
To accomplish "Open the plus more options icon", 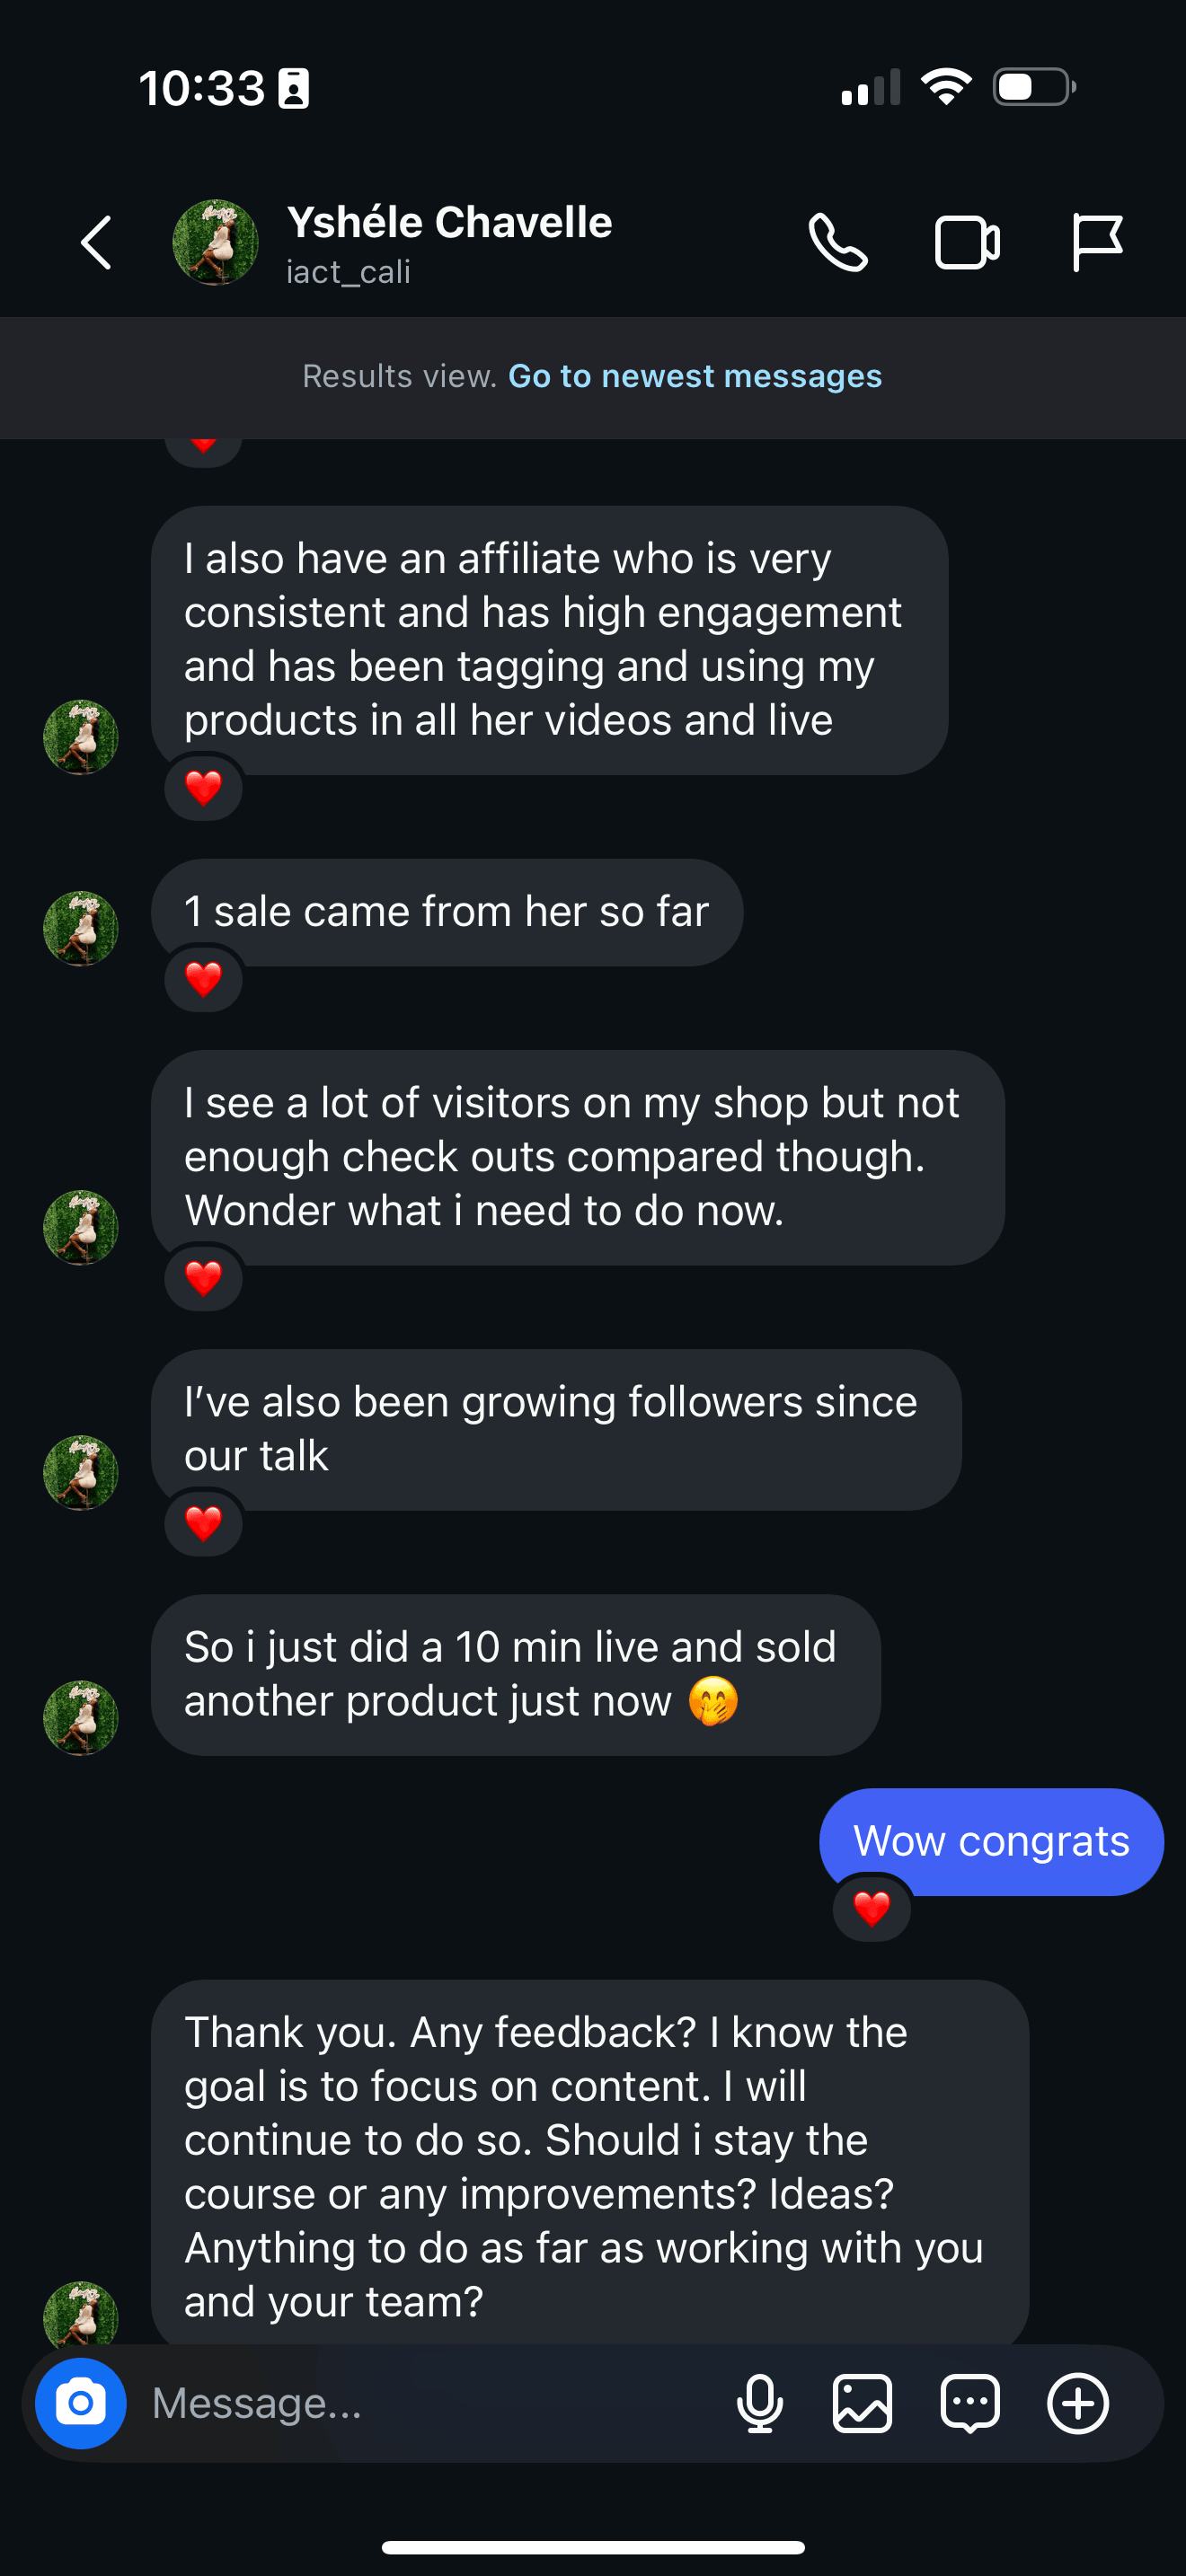I will 1077,2403.
